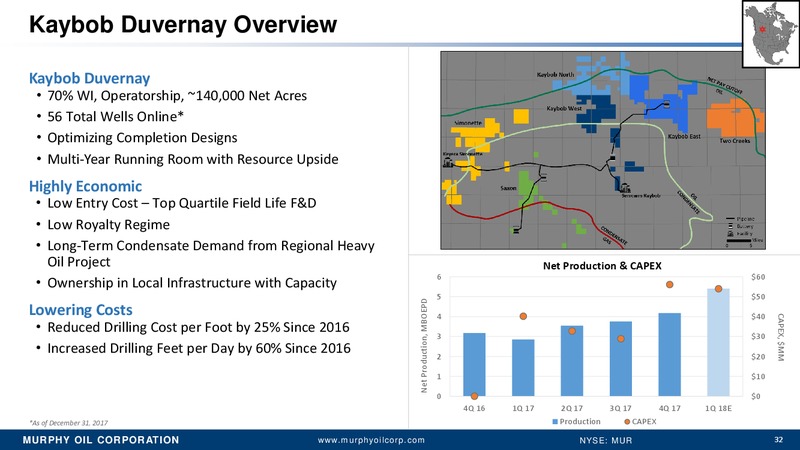Click the Two Creeks map label
The image size is (800, 450).
735,141
